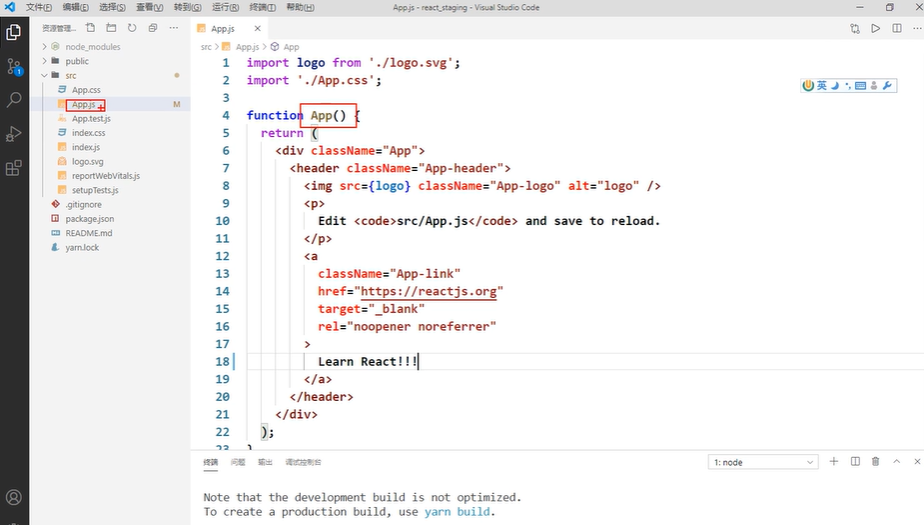Viewport: 924px width, 525px height.
Task: Open package.json in the explorer
Action: pyautogui.click(x=90, y=219)
